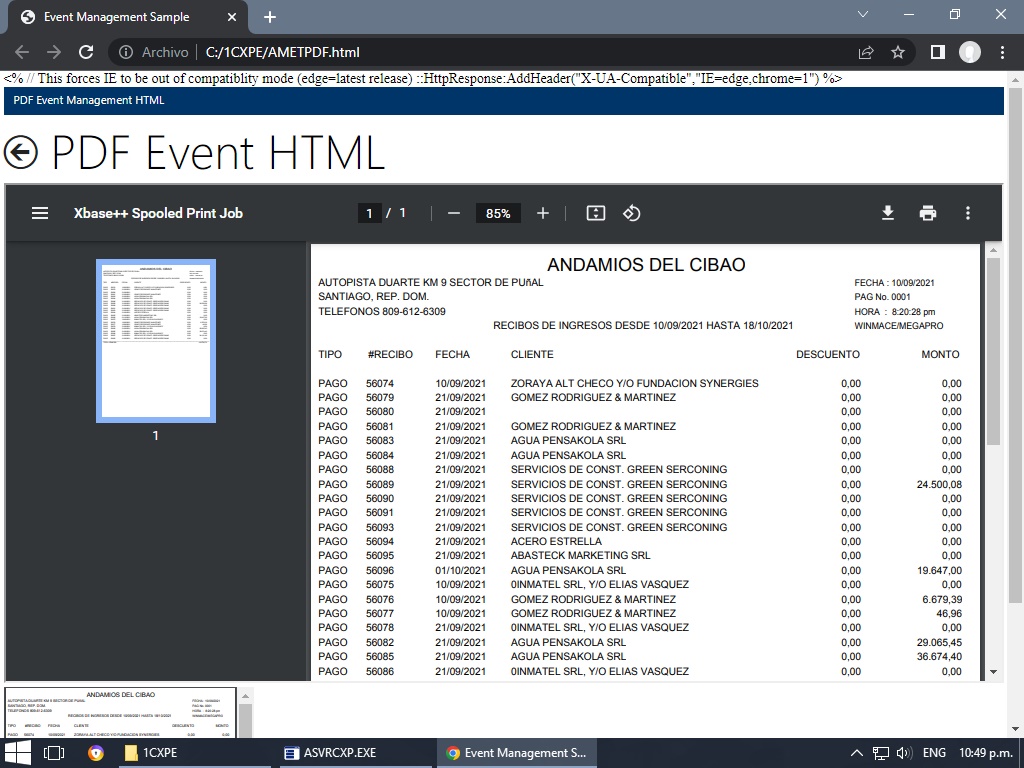Click the fit to page icon

click(596, 213)
